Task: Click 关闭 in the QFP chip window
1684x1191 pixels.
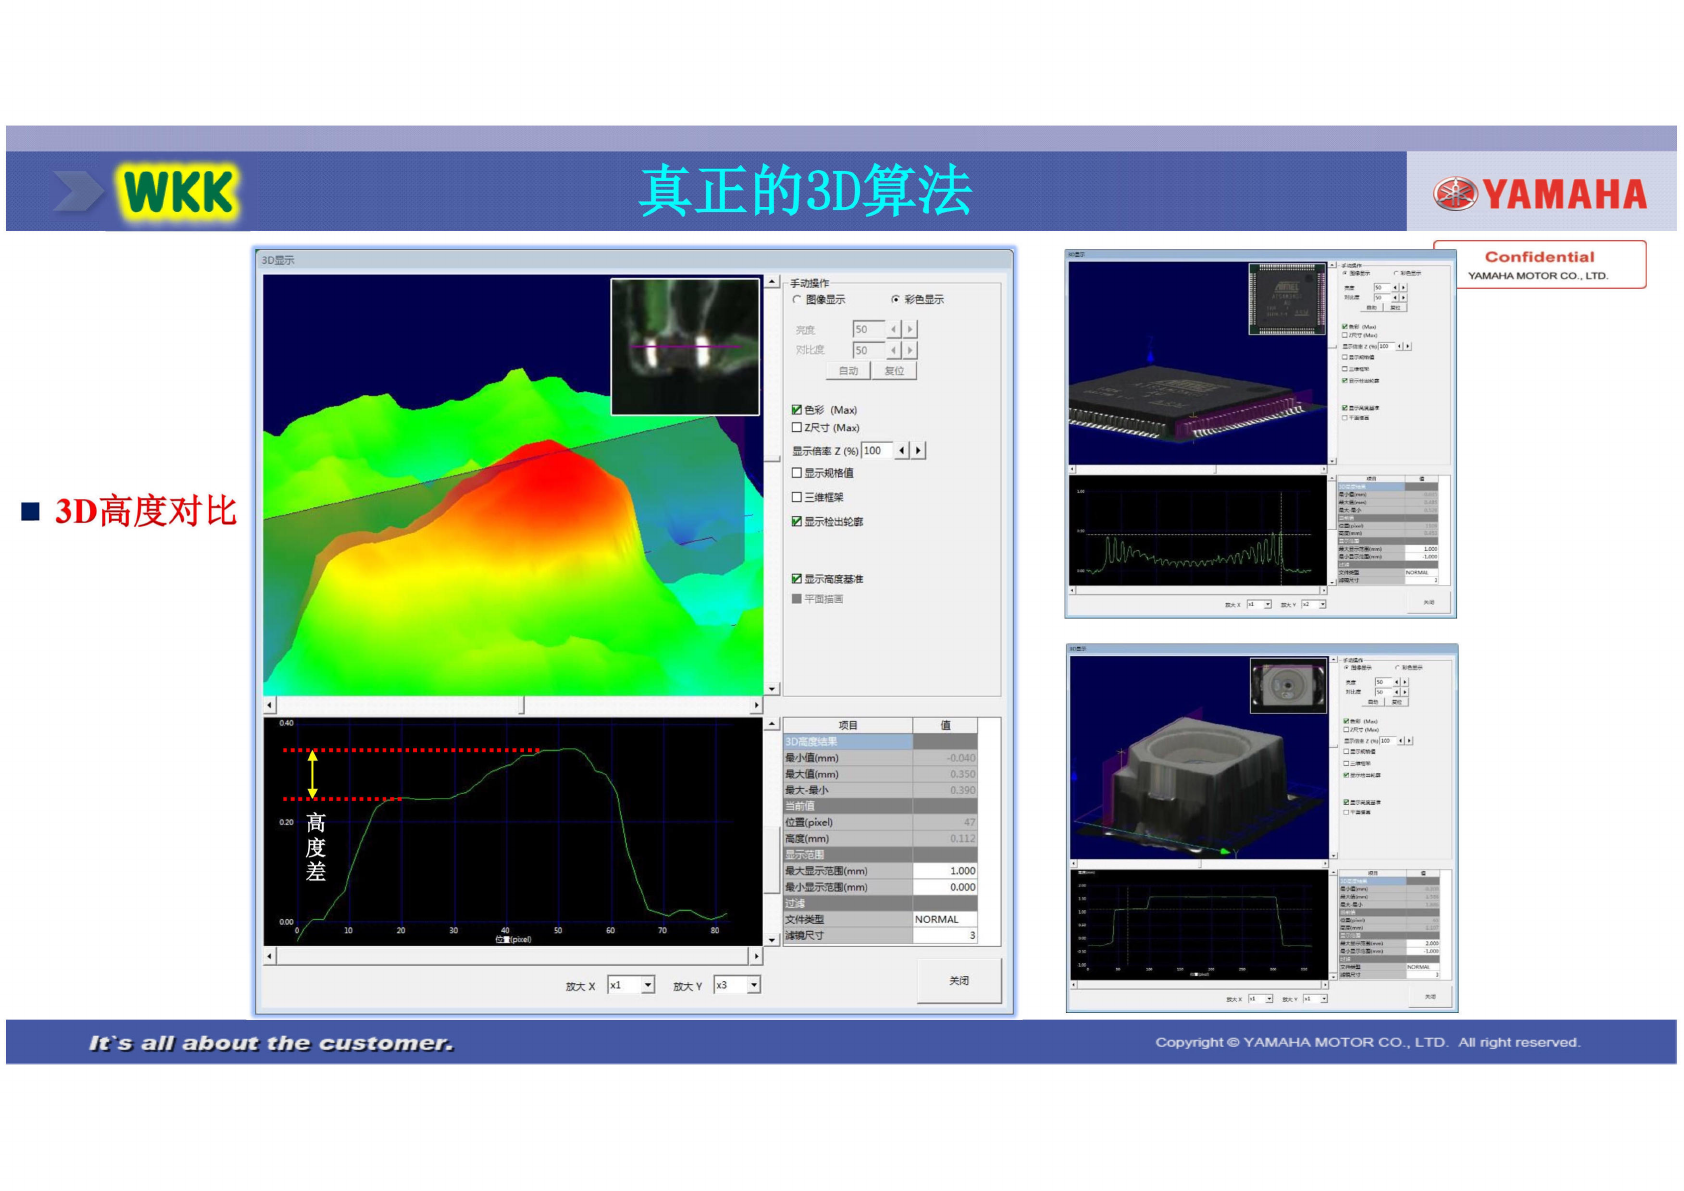Action: tap(1429, 602)
